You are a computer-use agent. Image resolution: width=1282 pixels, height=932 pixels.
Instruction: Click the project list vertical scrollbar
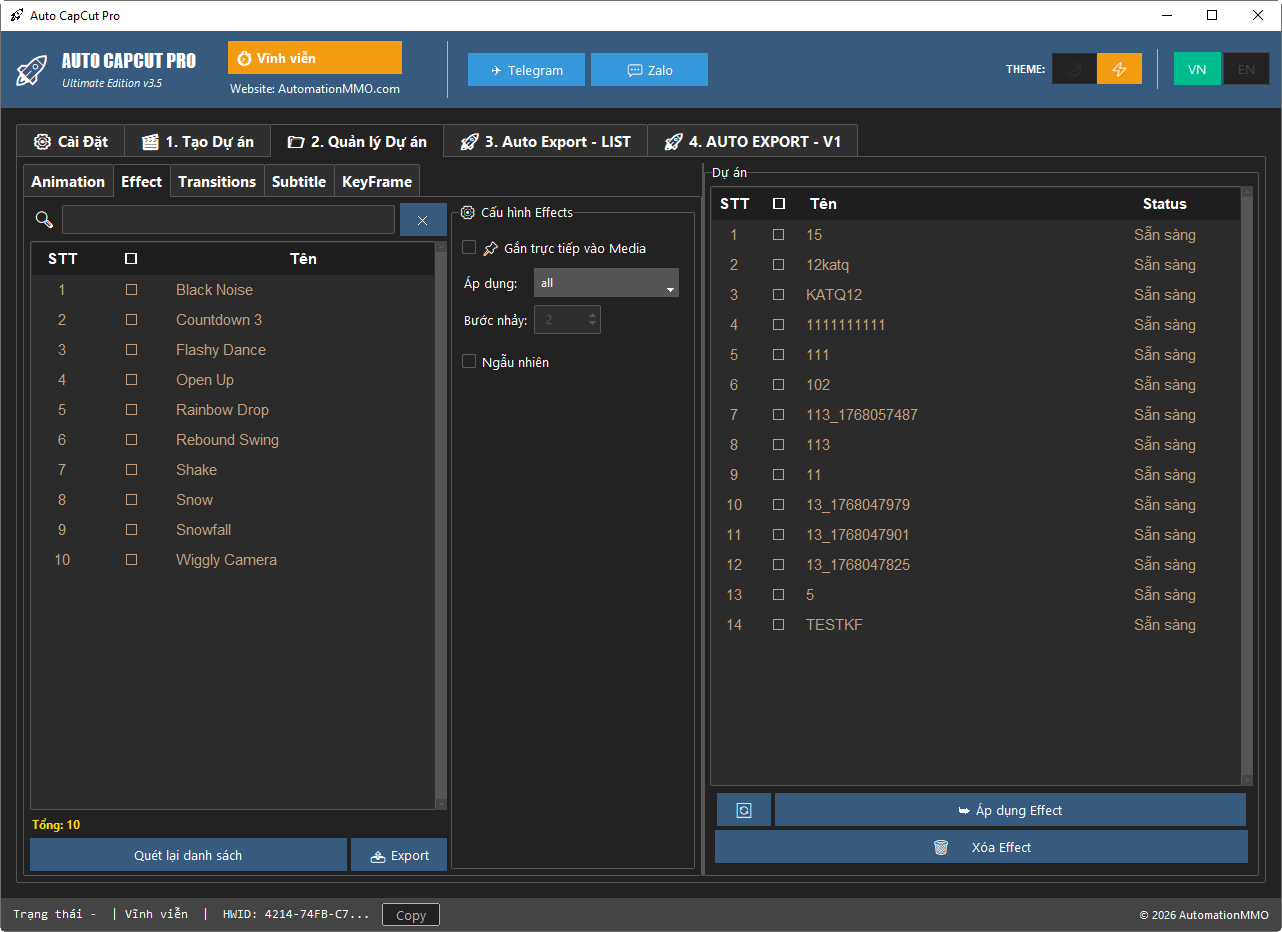tap(1246, 485)
